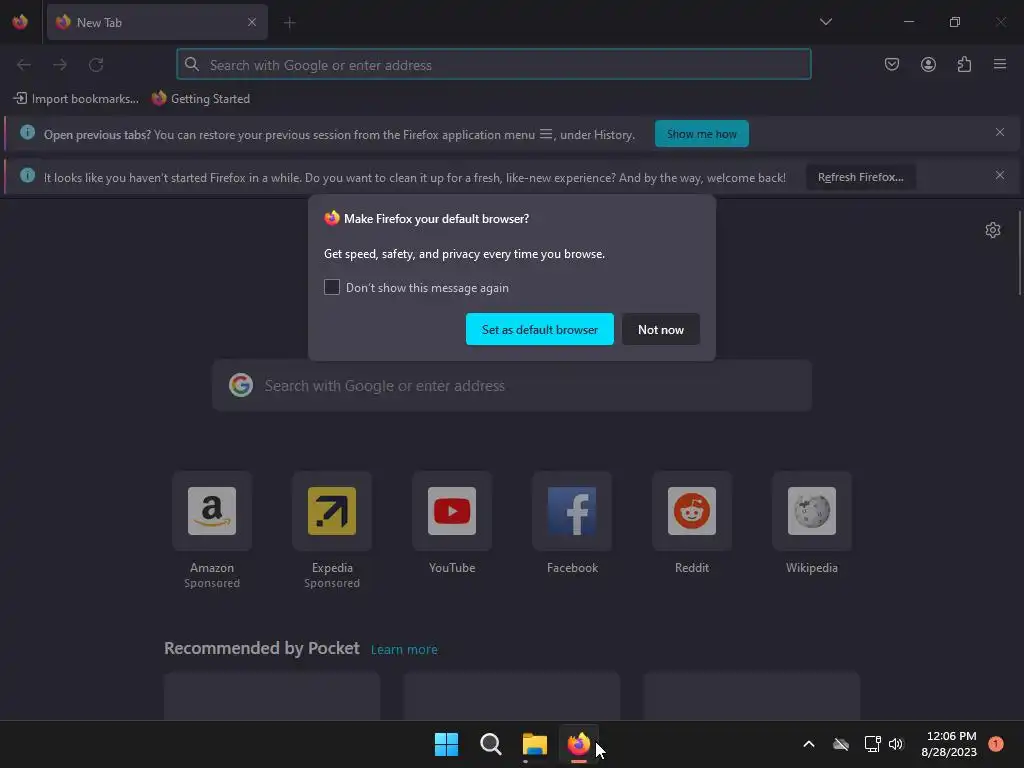
Task: Click the info icon in welcome back notification
Action: (x=27, y=176)
